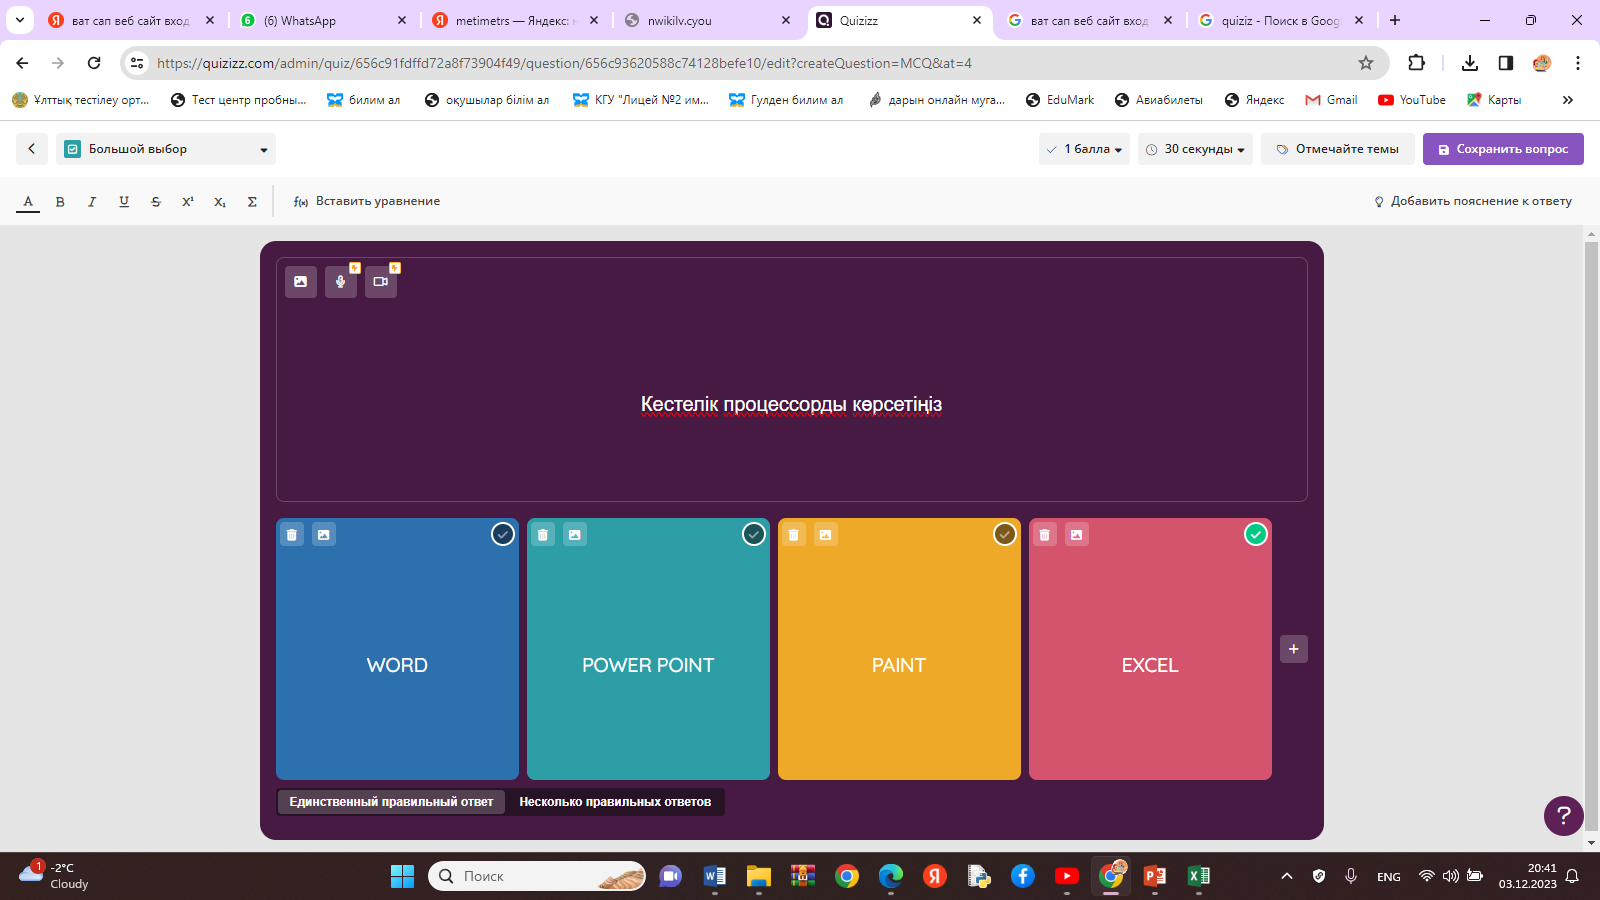The image size is (1600, 900).
Task: Delete the EXCEL answer option
Action: [x=1045, y=535]
